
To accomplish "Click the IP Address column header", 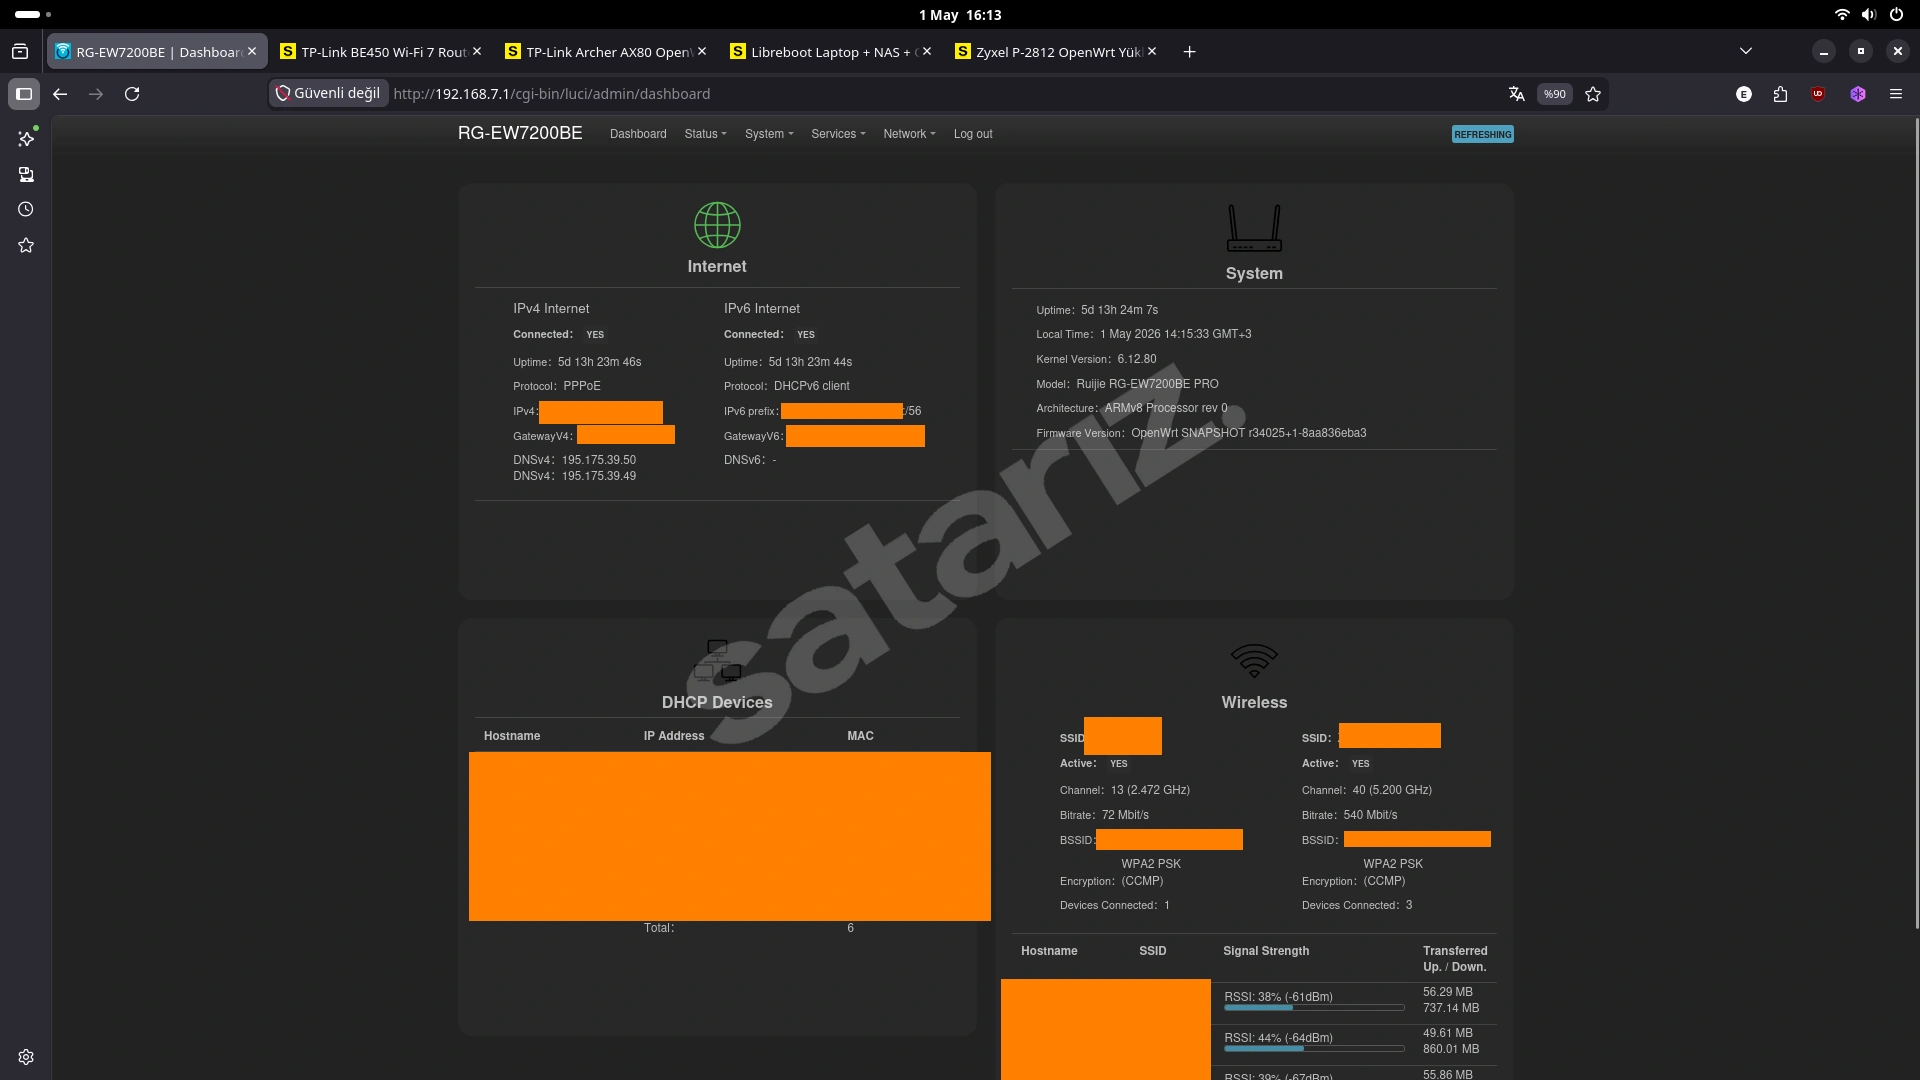I will pos(674,736).
